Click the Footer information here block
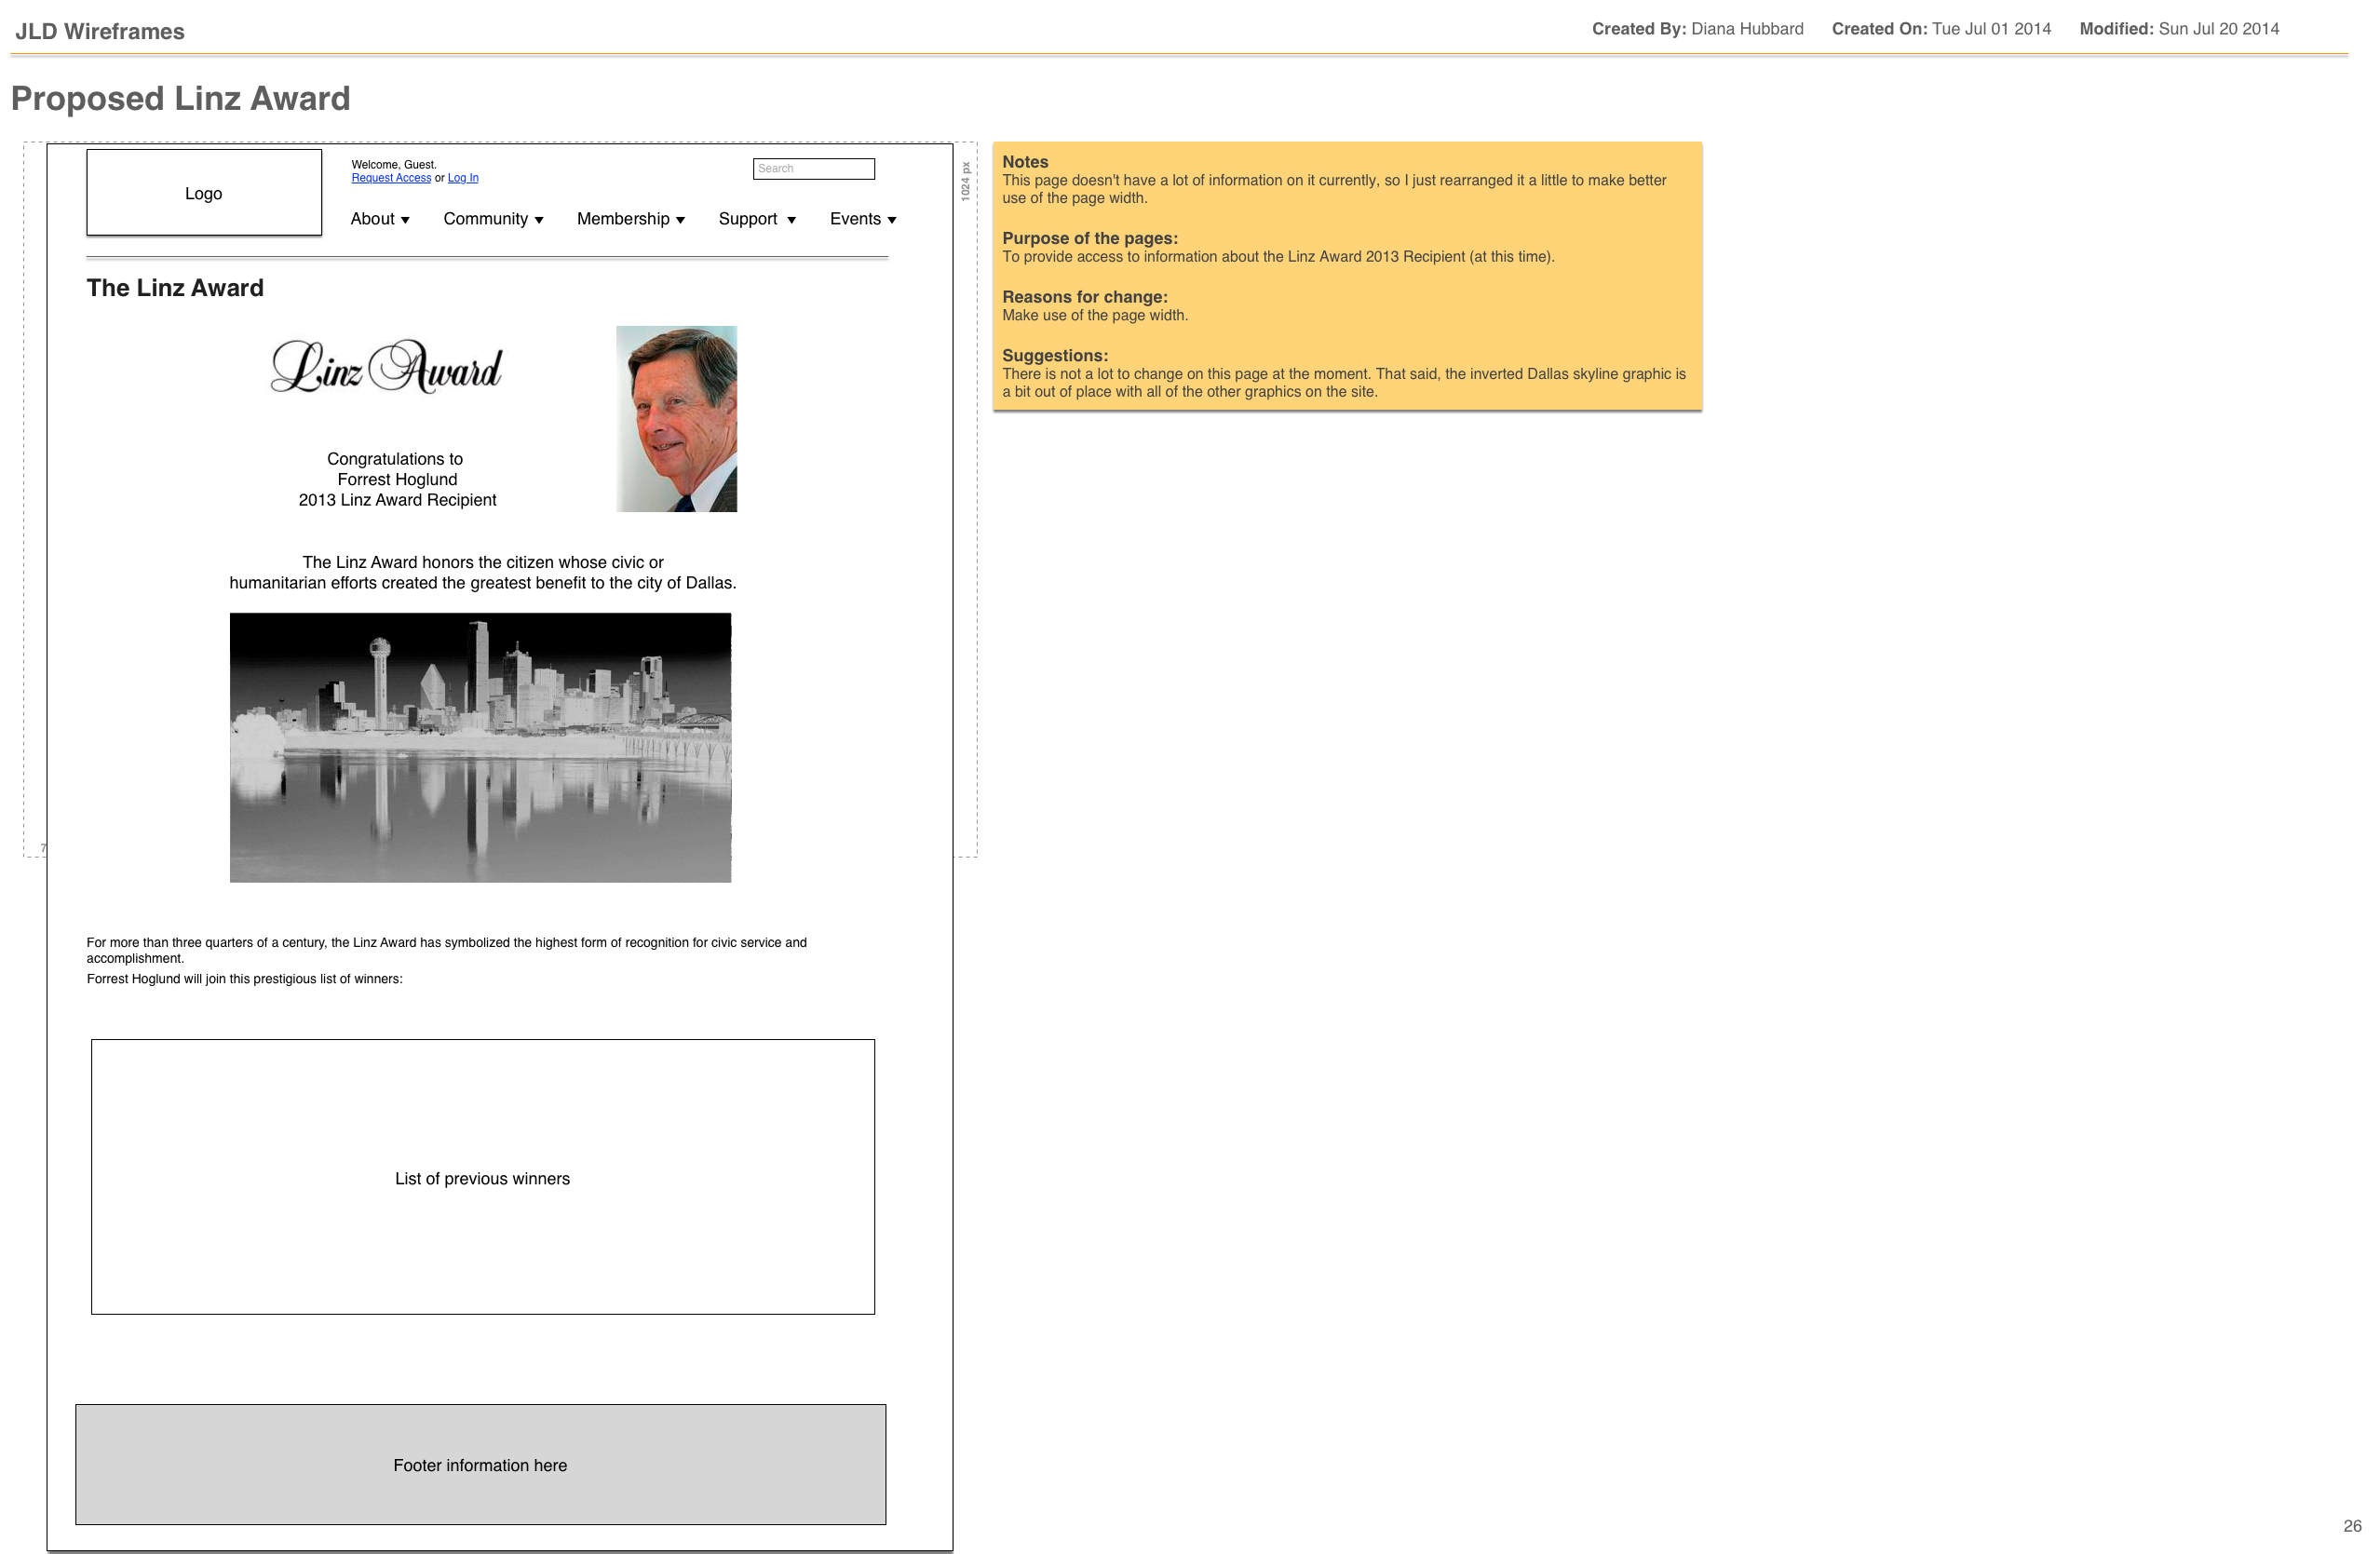This screenshot has width=2380, height=1554. point(481,1465)
